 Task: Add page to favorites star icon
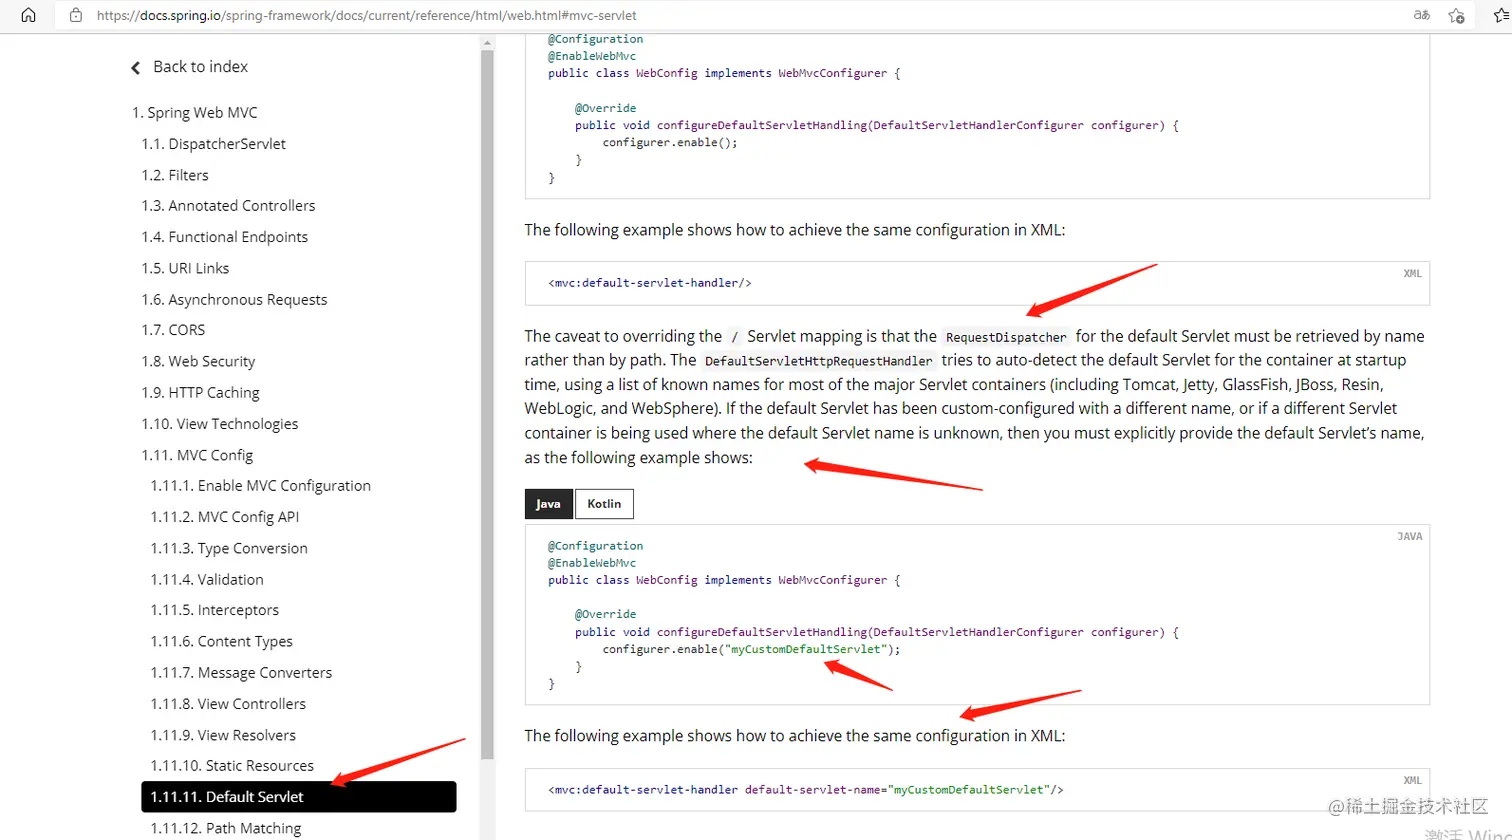1457,15
